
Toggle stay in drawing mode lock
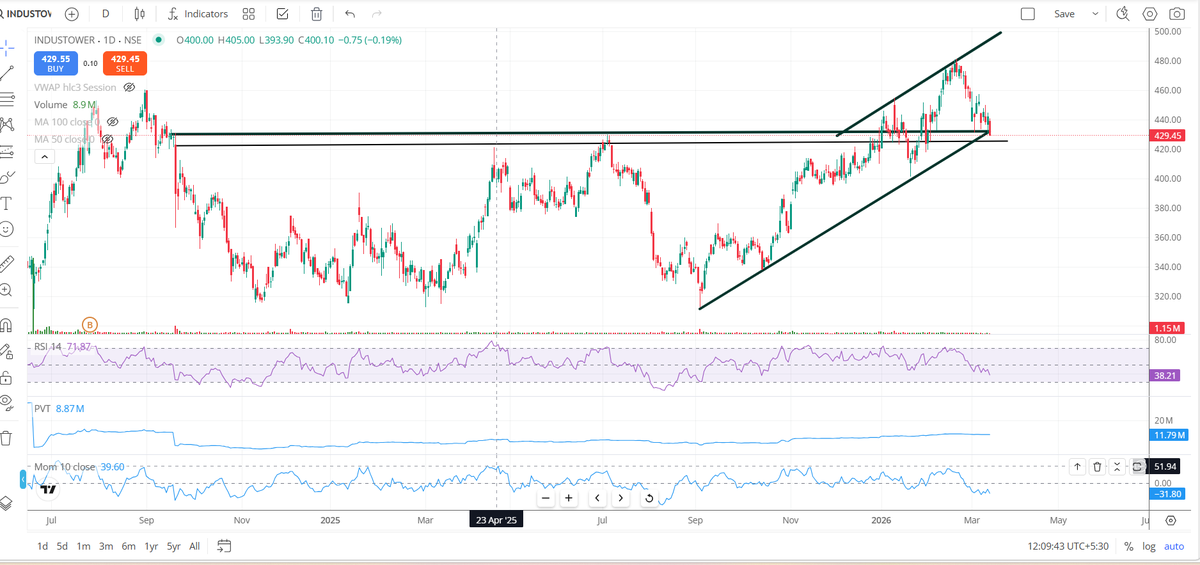tap(7, 351)
